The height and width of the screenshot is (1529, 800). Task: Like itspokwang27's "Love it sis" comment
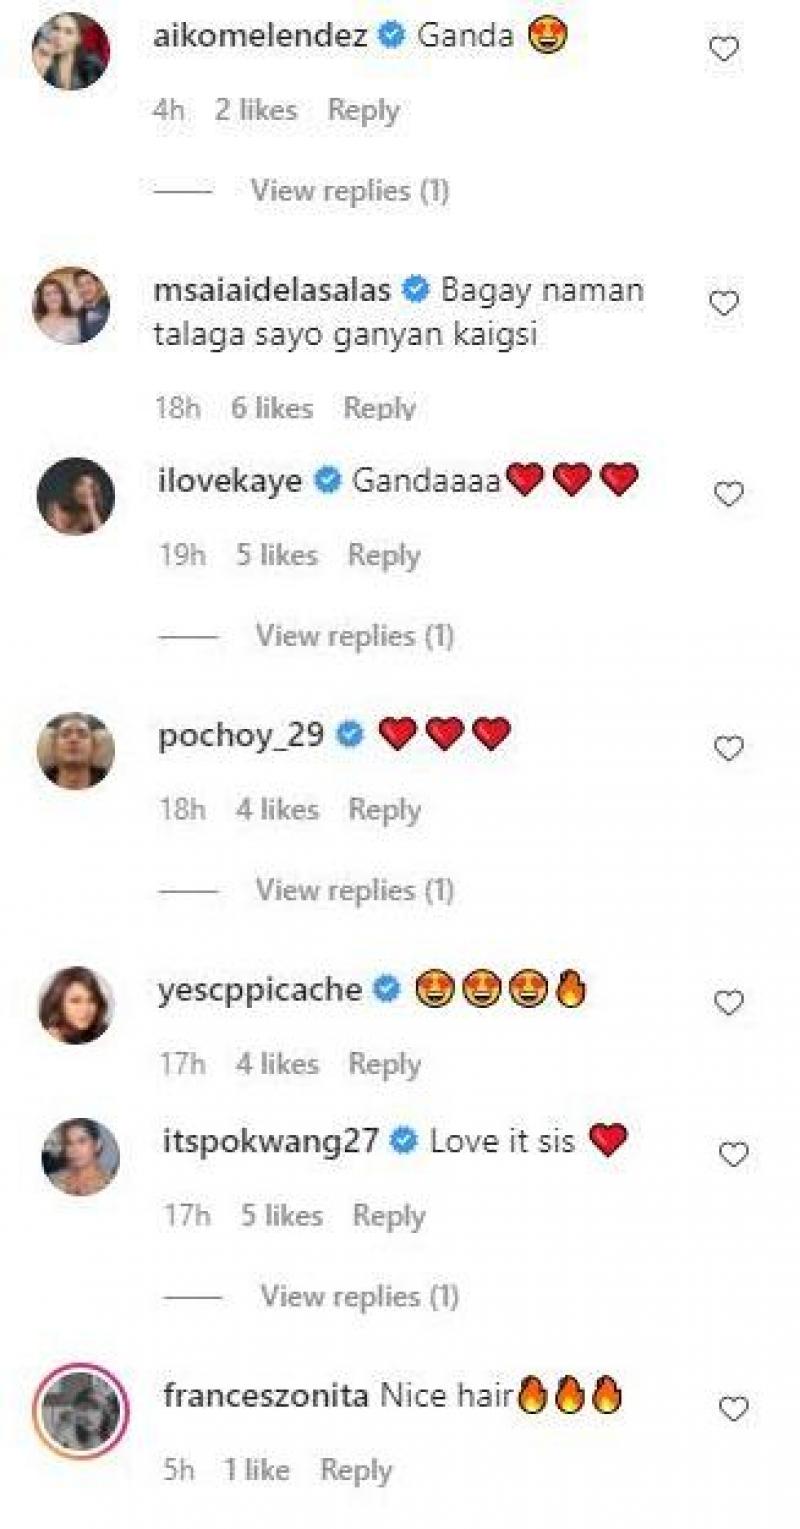coord(733,1154)
